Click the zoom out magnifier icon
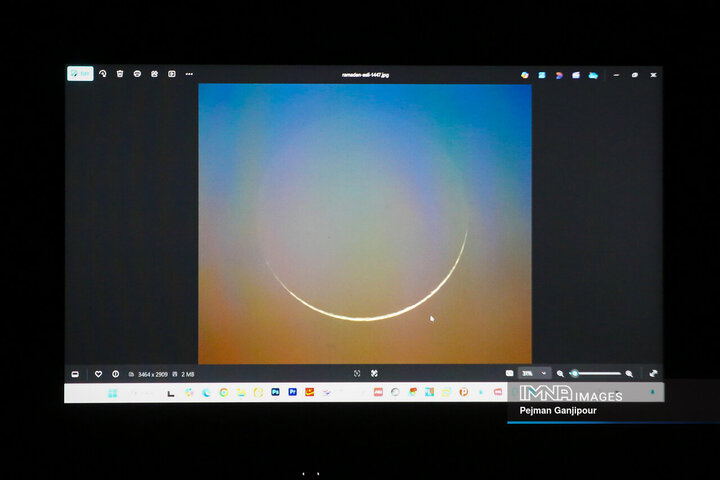Viewport: 720px width, 480px height. 560,374
